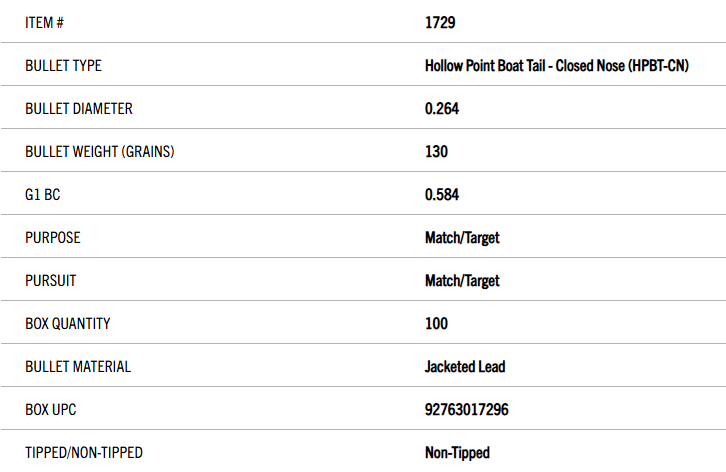Select the UPC number 92763017296

[x=467, y=410]
